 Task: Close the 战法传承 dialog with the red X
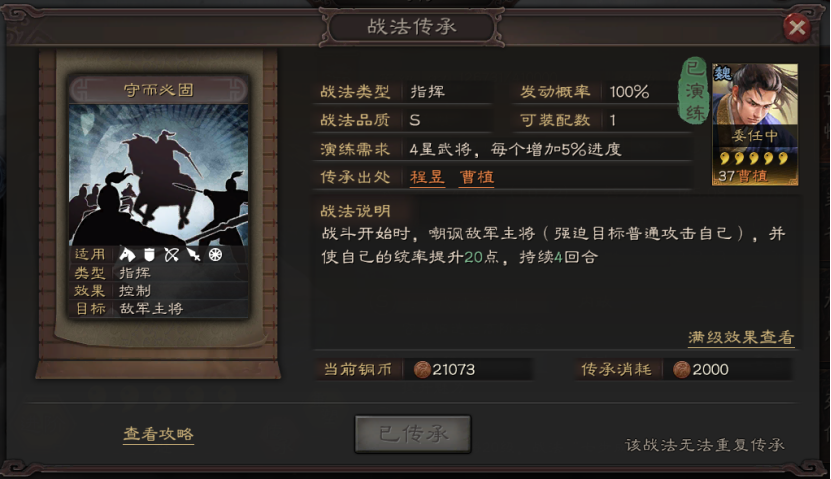click(797, 26)
